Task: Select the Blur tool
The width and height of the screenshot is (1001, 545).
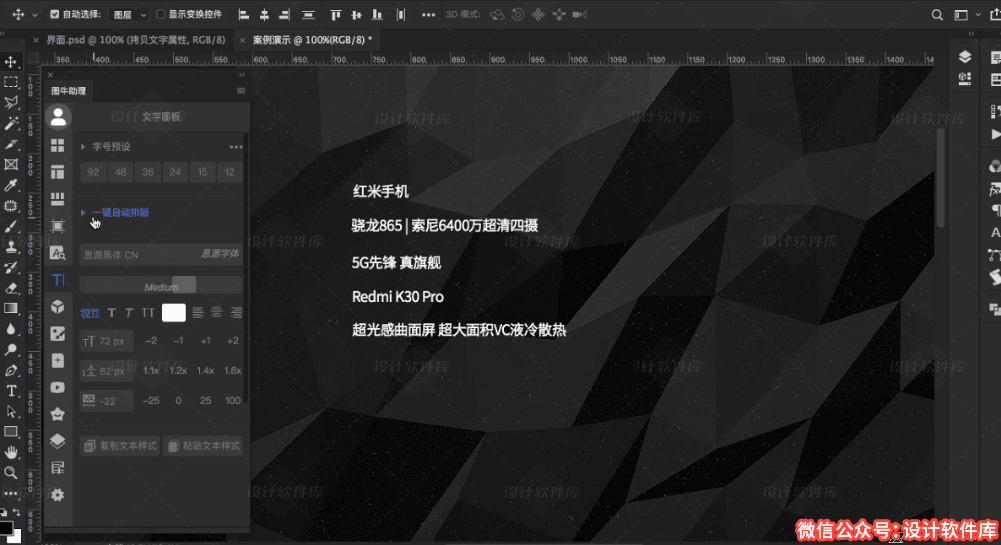Action: point(11,329)
